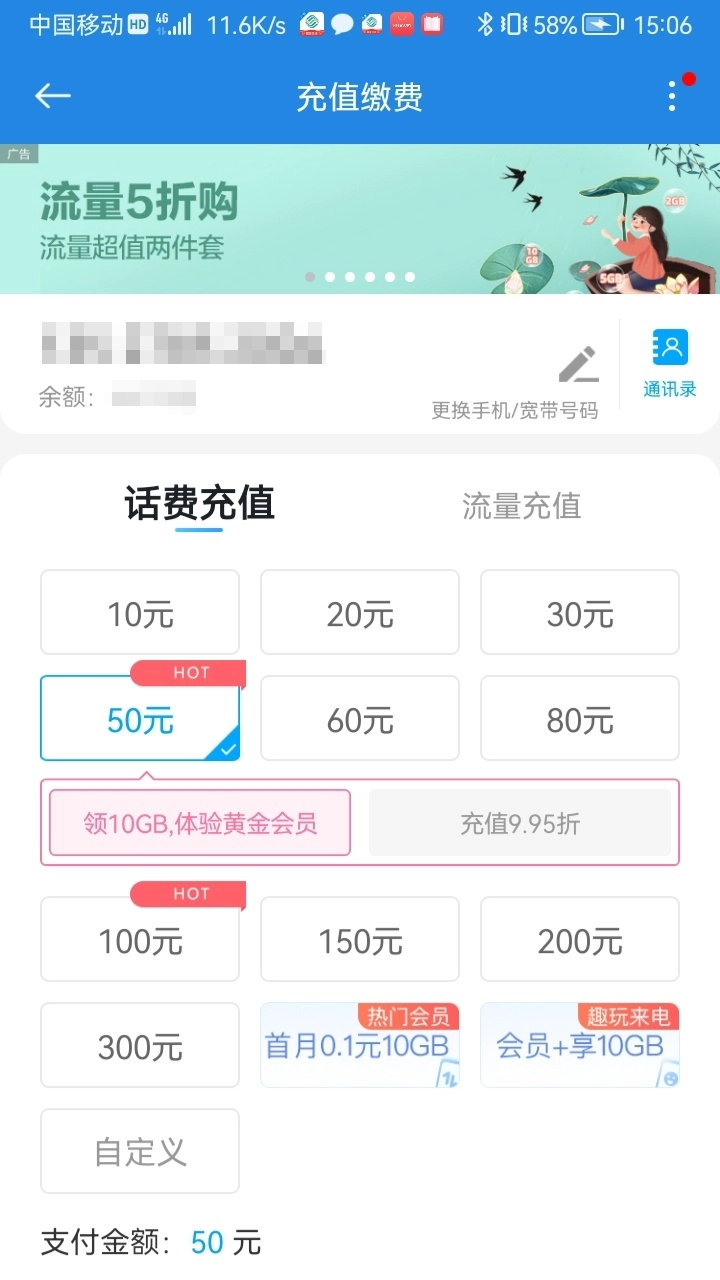Pick the 200元 recharge button
This screenshot has width=720, height=1280.
(580, 940)
